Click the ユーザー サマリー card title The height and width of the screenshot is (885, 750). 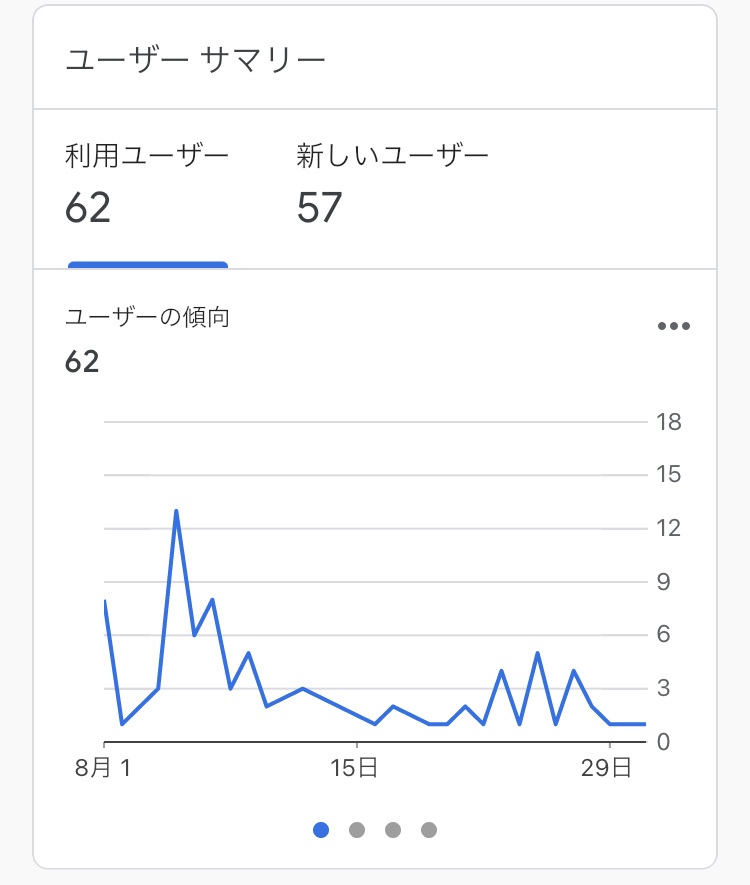click(195, 59)
